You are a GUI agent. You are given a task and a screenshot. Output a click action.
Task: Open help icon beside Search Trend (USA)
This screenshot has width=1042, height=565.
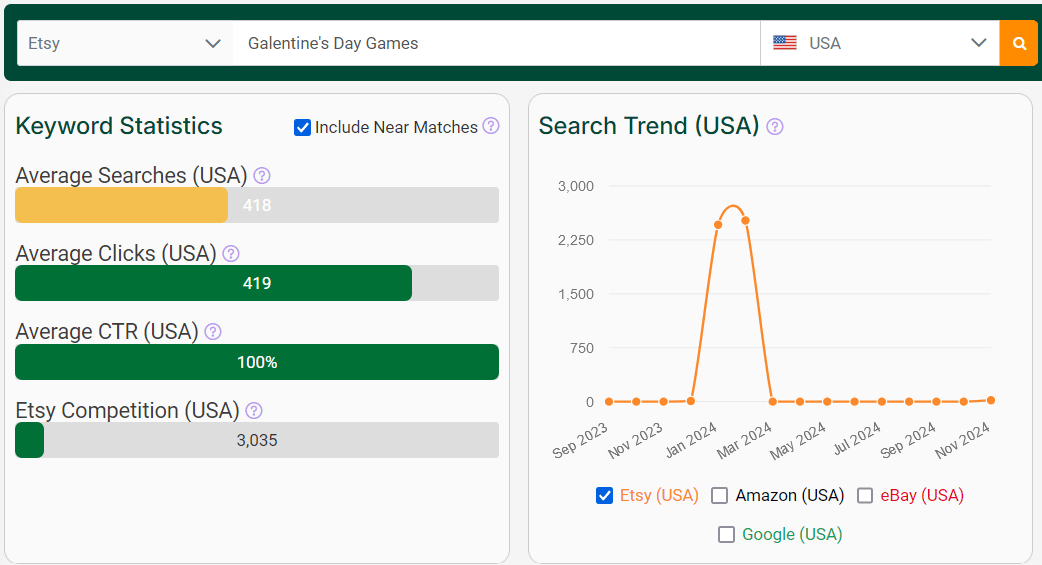tap(775, 126)
